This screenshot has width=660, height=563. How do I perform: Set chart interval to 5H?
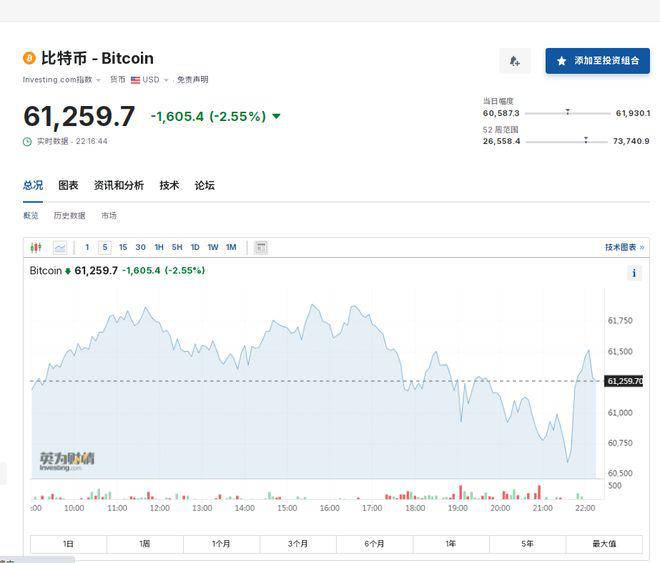177,247
